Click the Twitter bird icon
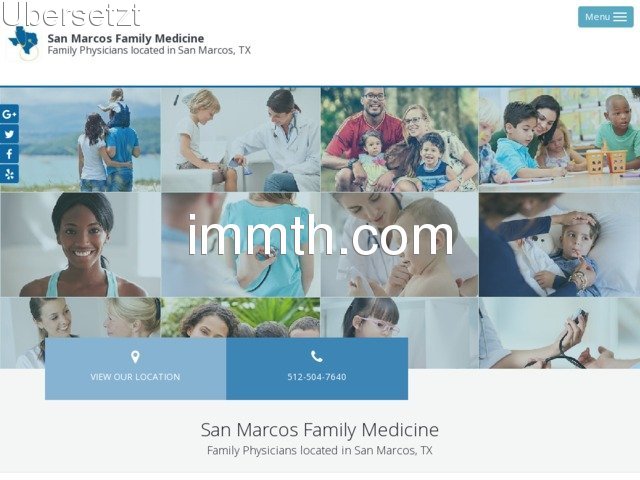 (9, 134)
